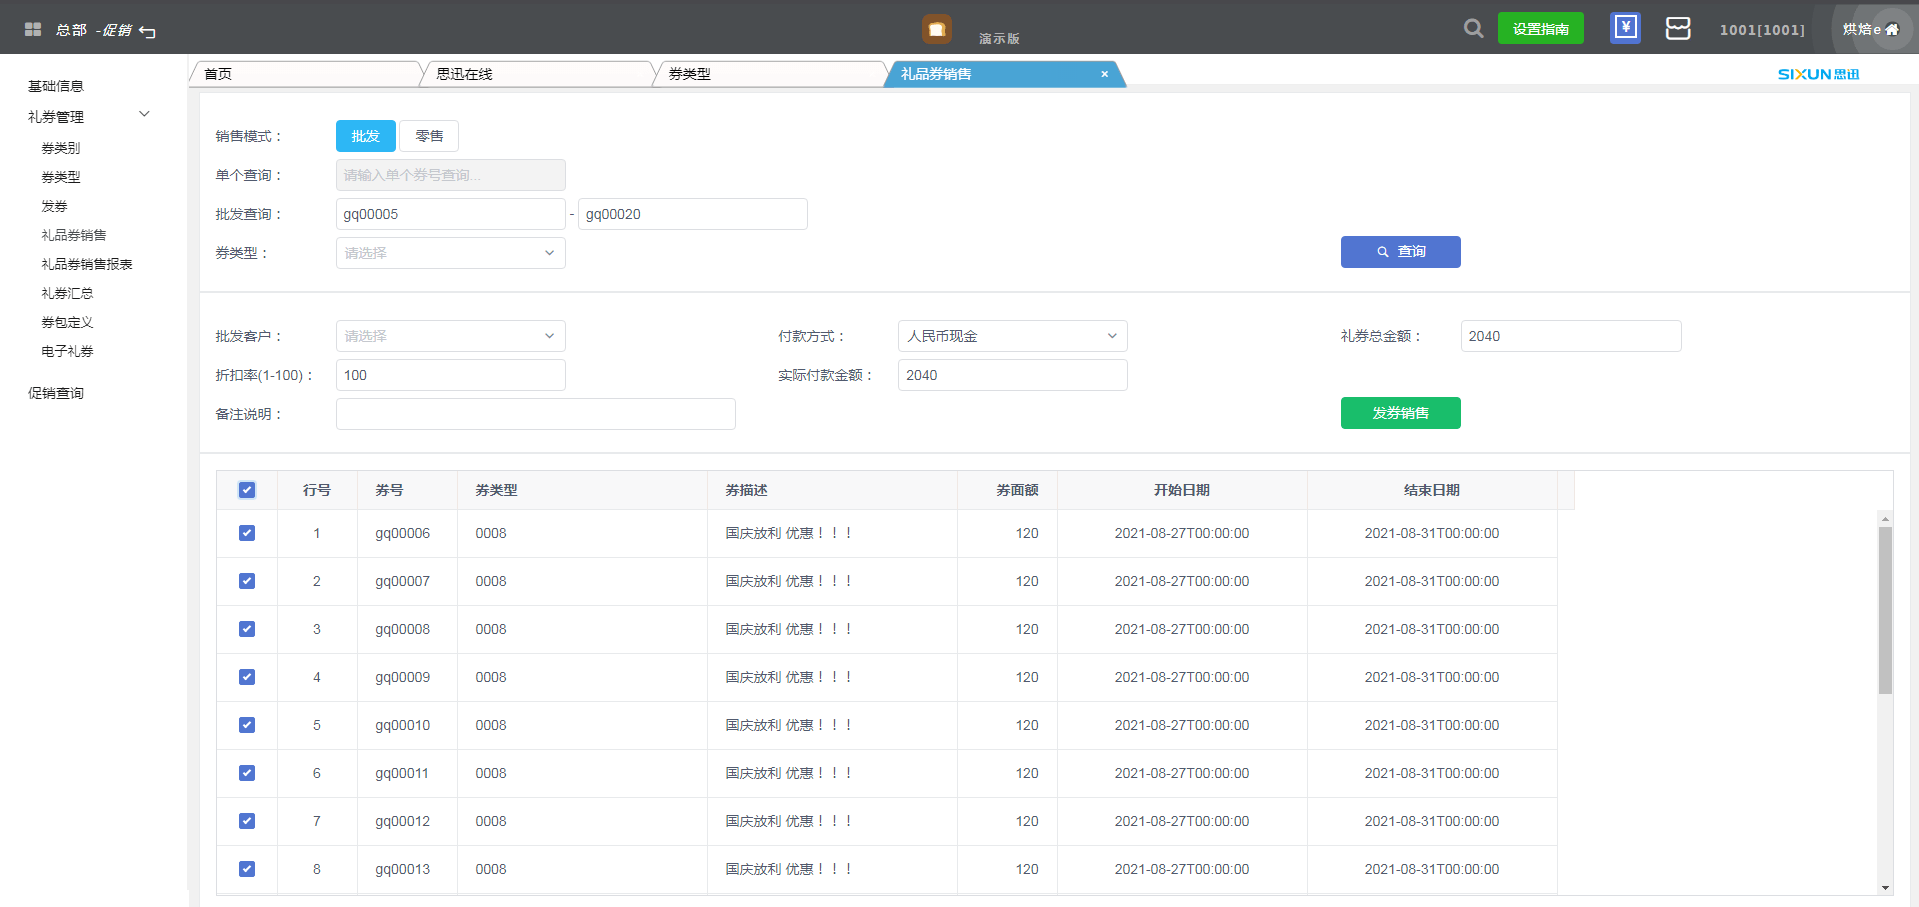Uncheck the row gq00012 checkbox
The width and height of the screenshot is (1919, 907).
247,821
